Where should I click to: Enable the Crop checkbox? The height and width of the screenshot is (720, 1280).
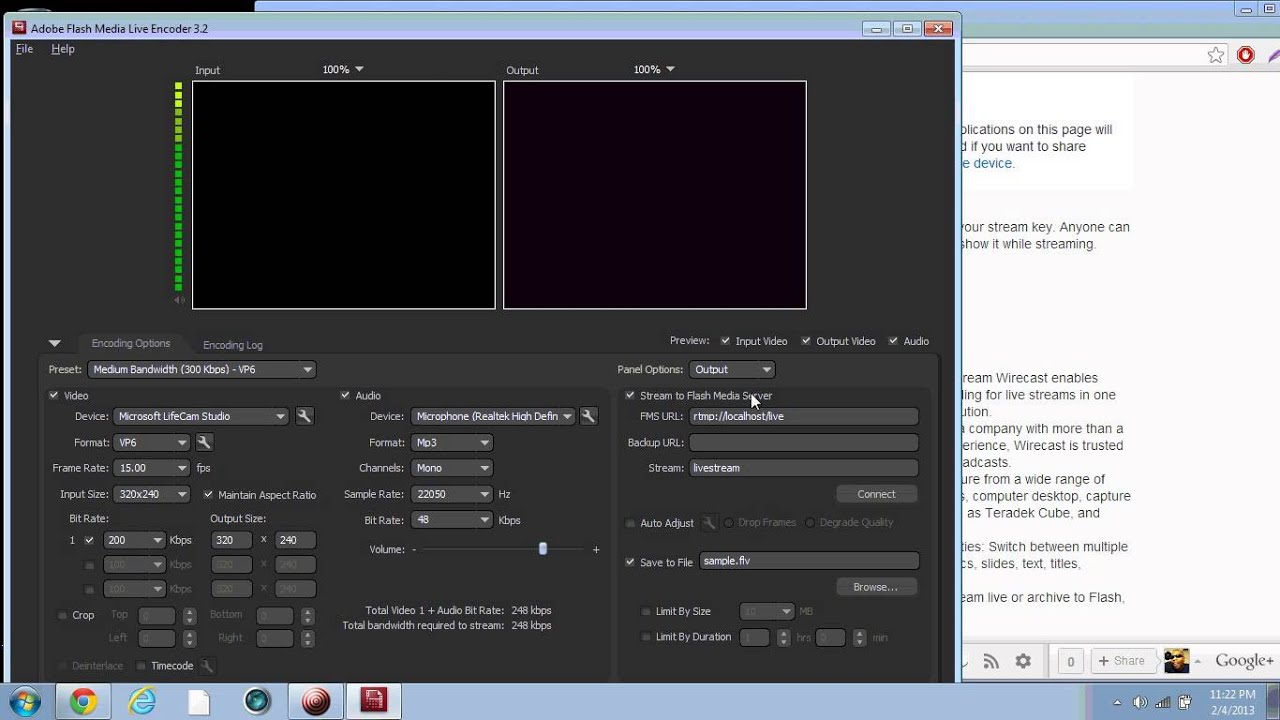[x=62, y=615]
